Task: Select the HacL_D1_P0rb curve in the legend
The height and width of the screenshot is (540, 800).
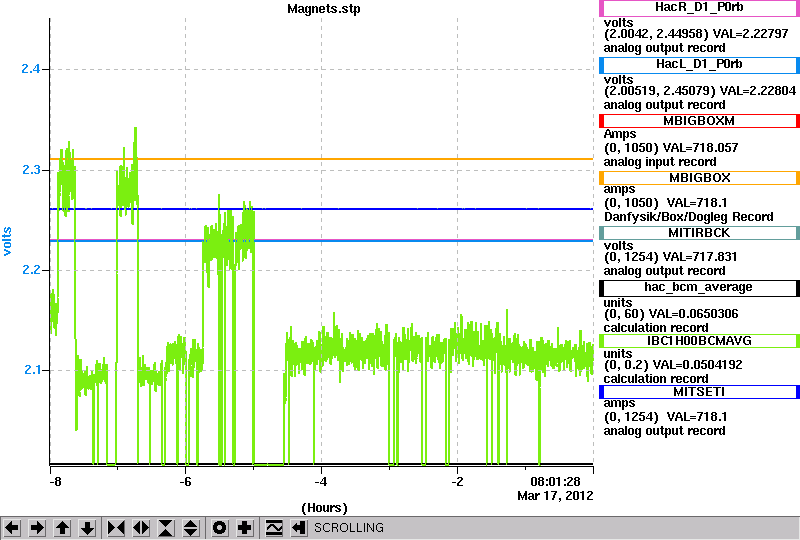Action: [699, 64]
